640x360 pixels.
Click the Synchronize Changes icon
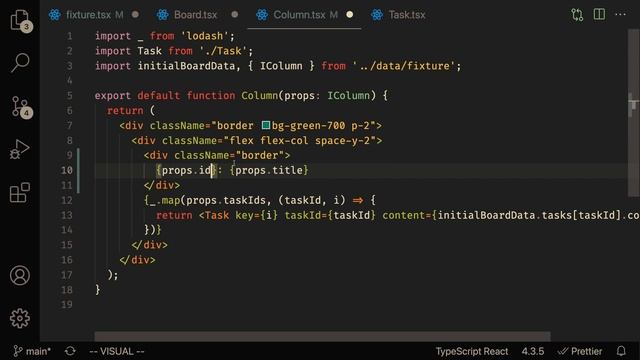click(70, 351)
